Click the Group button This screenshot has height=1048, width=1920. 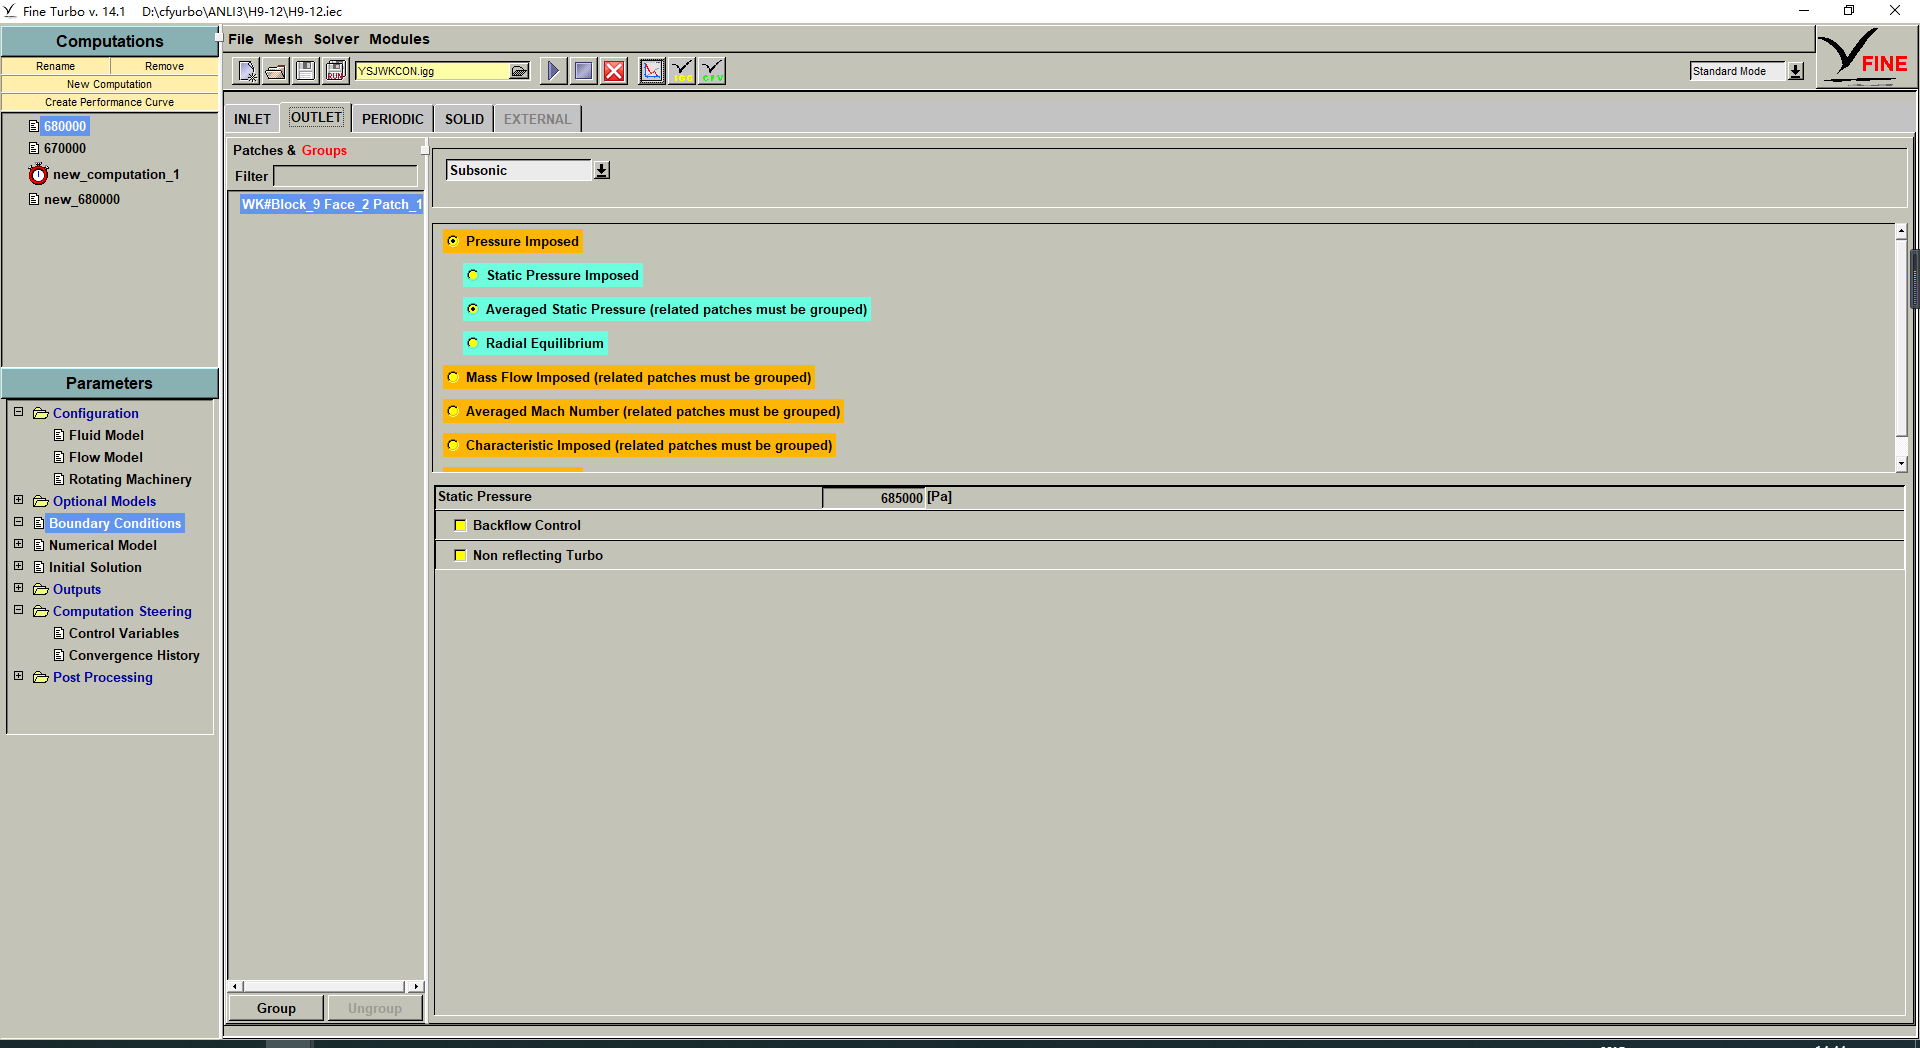(x=276, y=1008)
